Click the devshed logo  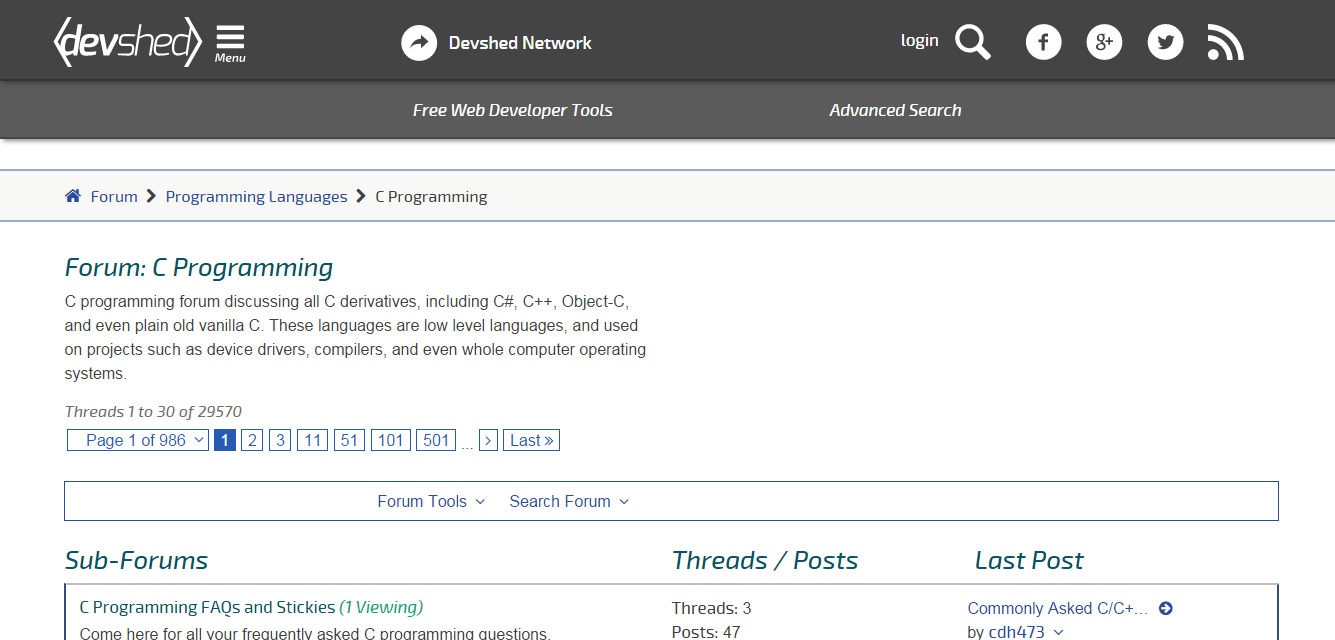coord(128,41)
